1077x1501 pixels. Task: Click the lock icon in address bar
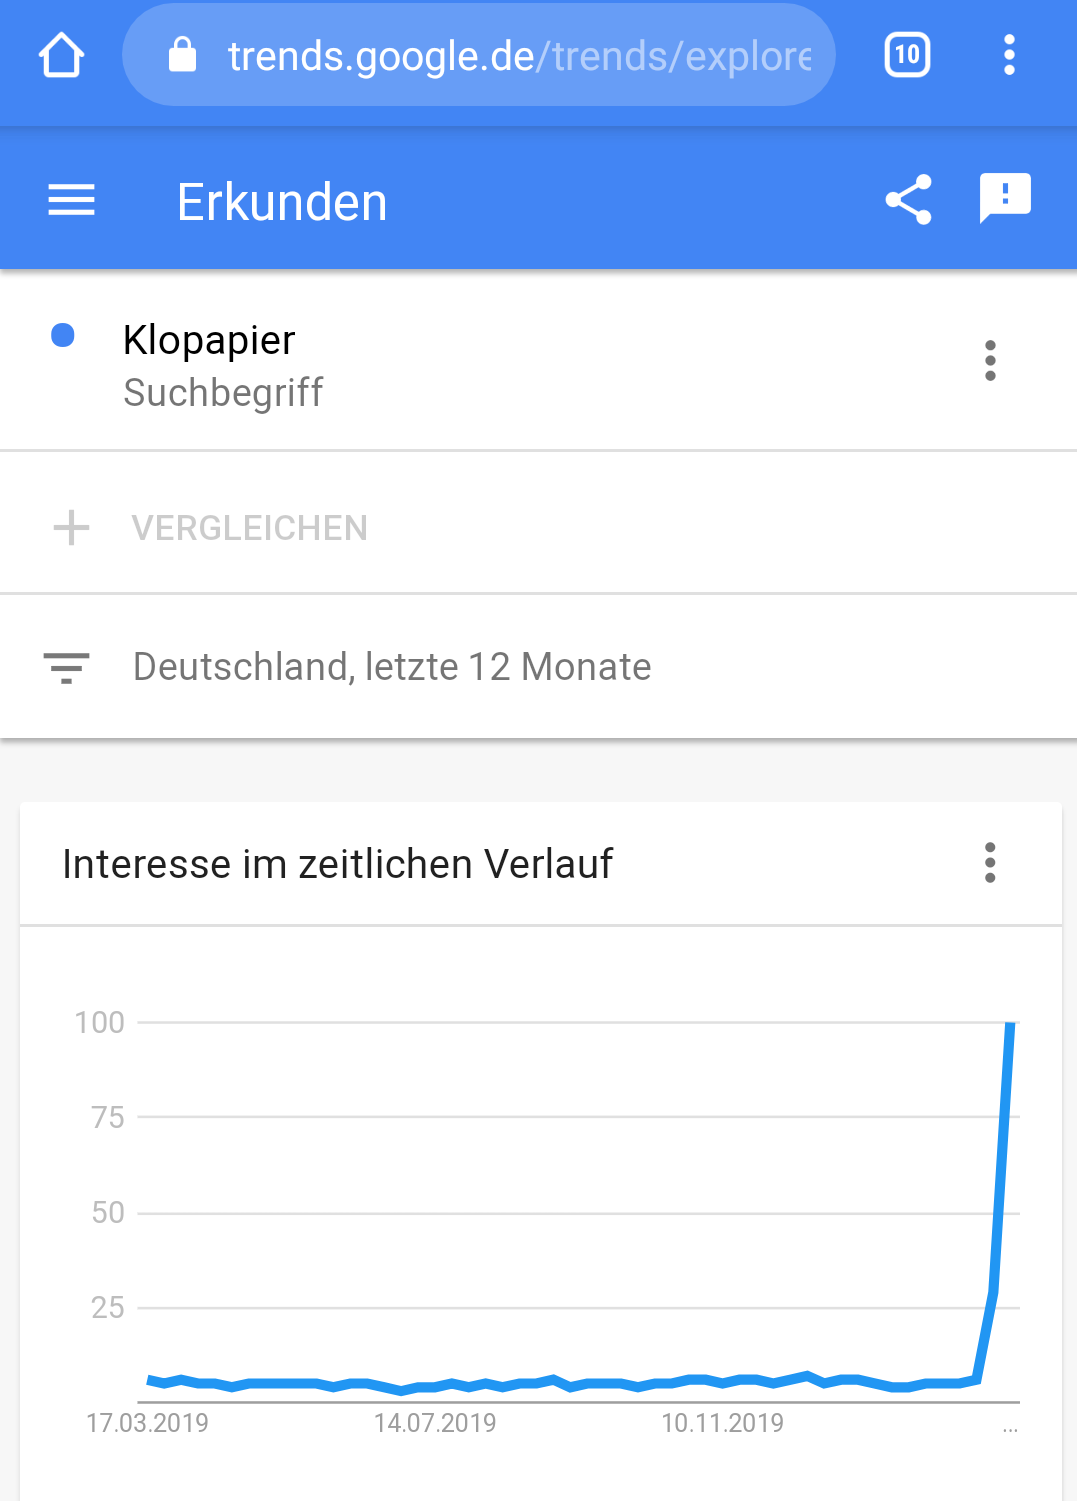[182, 55]
